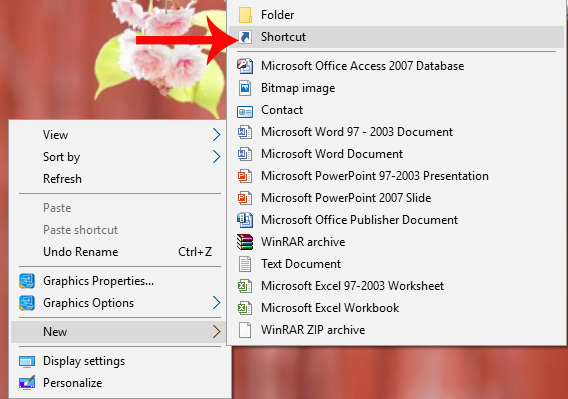
Task: Click the Excel 97-2003 Worksheet icon
Action: point(245,286)
